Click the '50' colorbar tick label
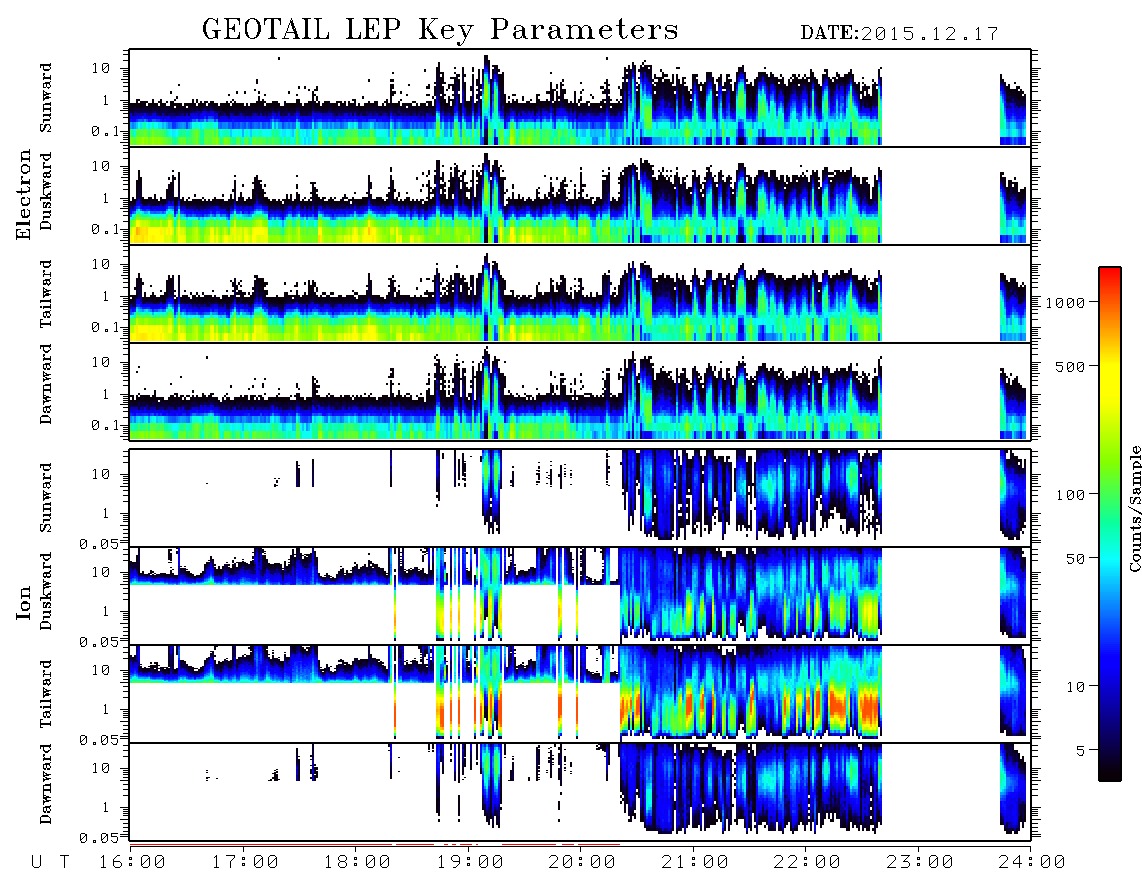Screen dimensions: 1142x880 click(1075, 559)
